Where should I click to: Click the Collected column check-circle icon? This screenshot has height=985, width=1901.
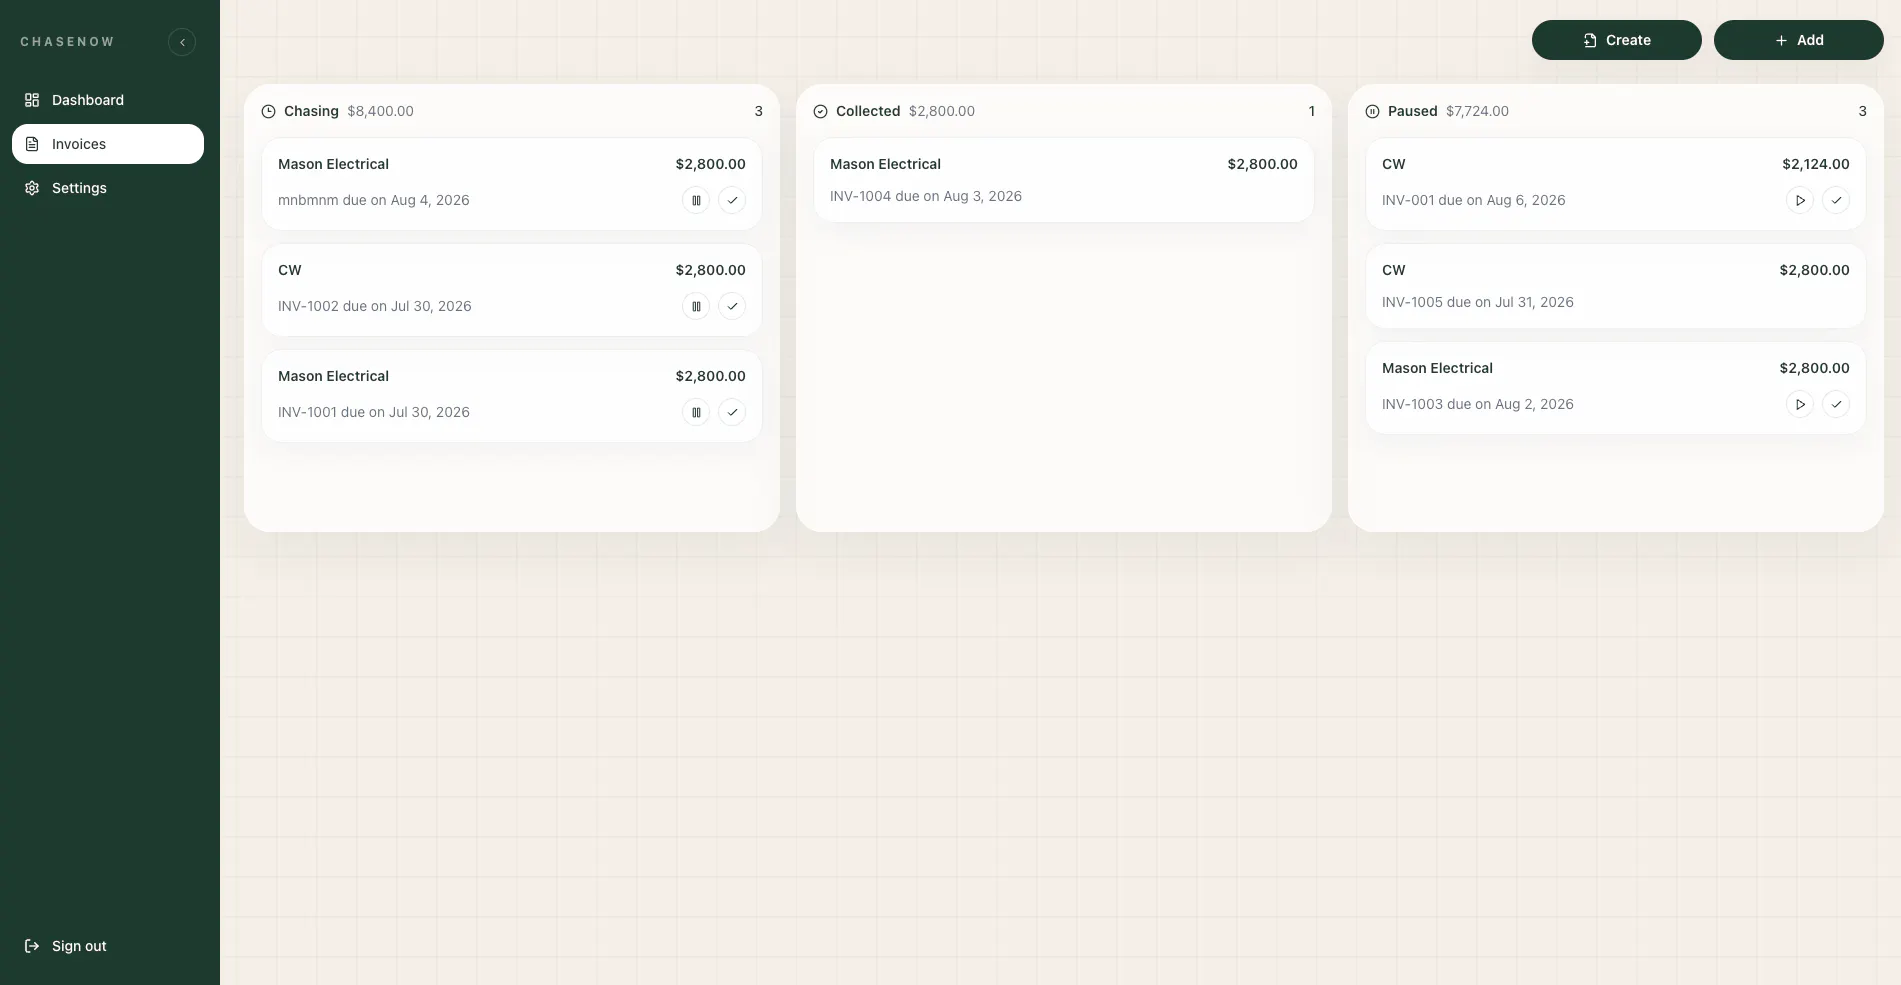pos(820,112)
